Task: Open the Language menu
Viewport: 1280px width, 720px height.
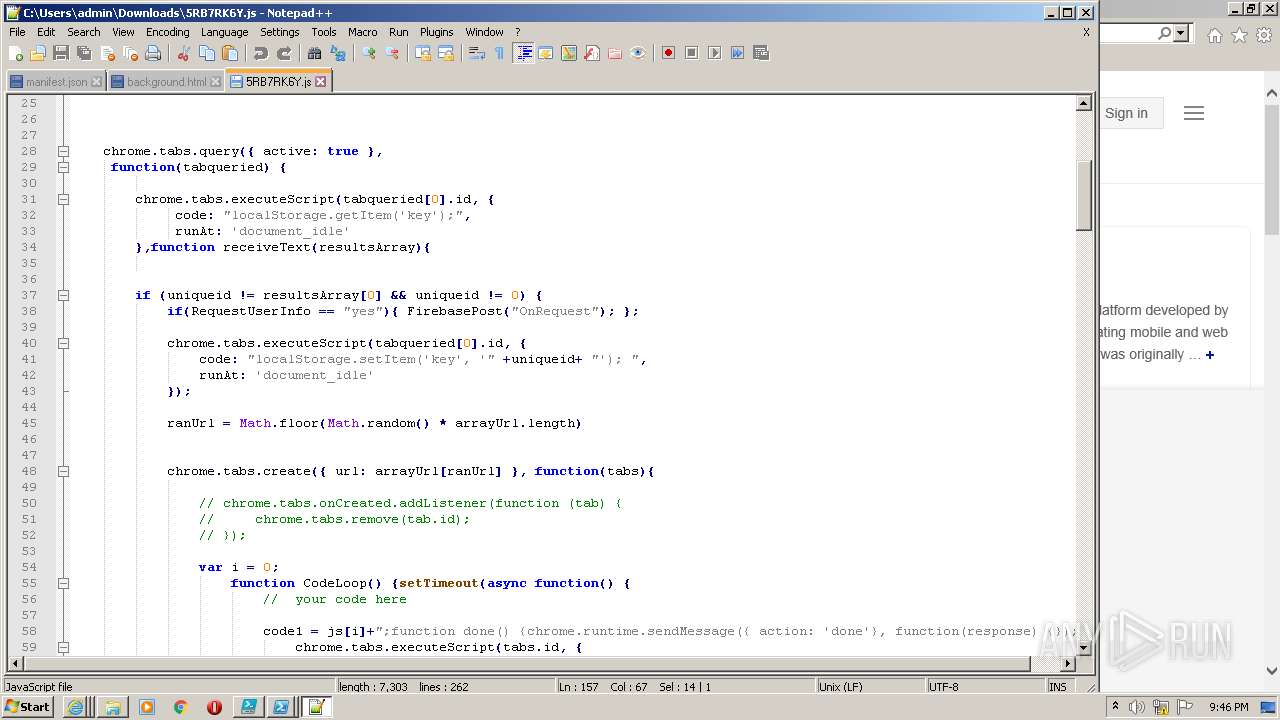Action: [x=224, y=32]
